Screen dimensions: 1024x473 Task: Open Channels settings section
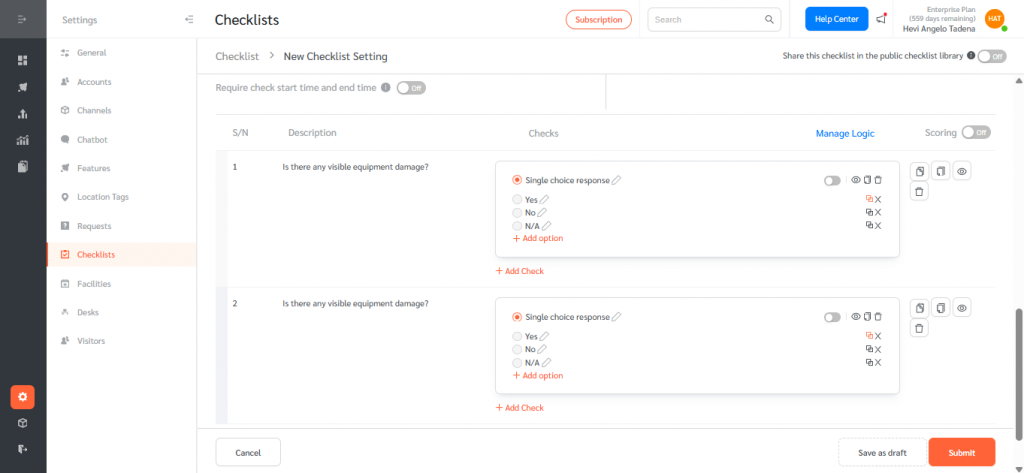[x=94, y=110]
